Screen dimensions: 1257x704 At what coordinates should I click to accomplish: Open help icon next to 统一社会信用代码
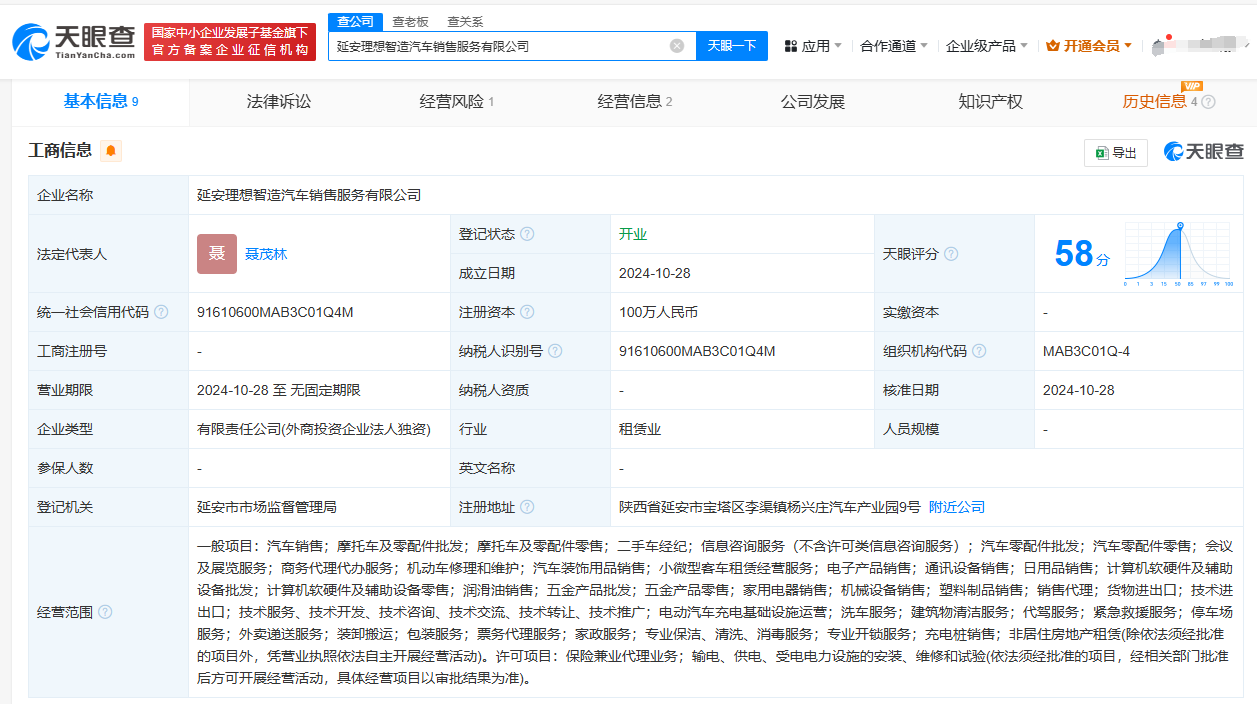161,312
